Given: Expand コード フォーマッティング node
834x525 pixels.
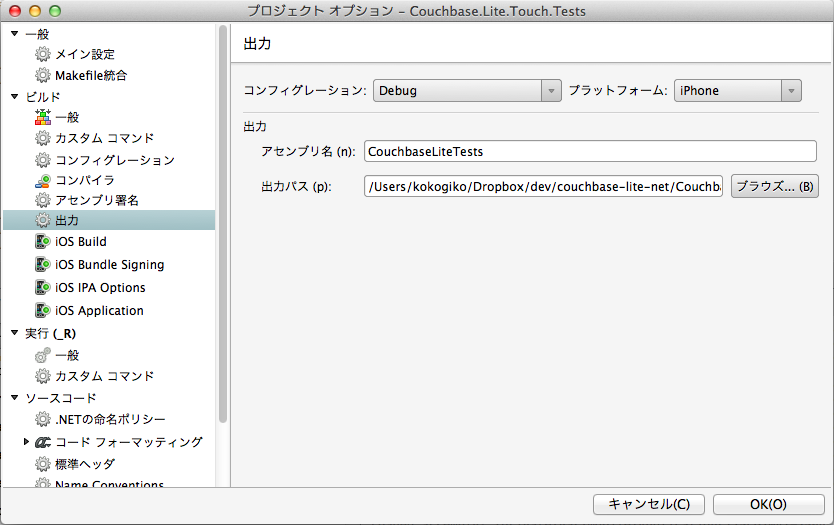Looking at the screenshot, I should coord(26,441).
